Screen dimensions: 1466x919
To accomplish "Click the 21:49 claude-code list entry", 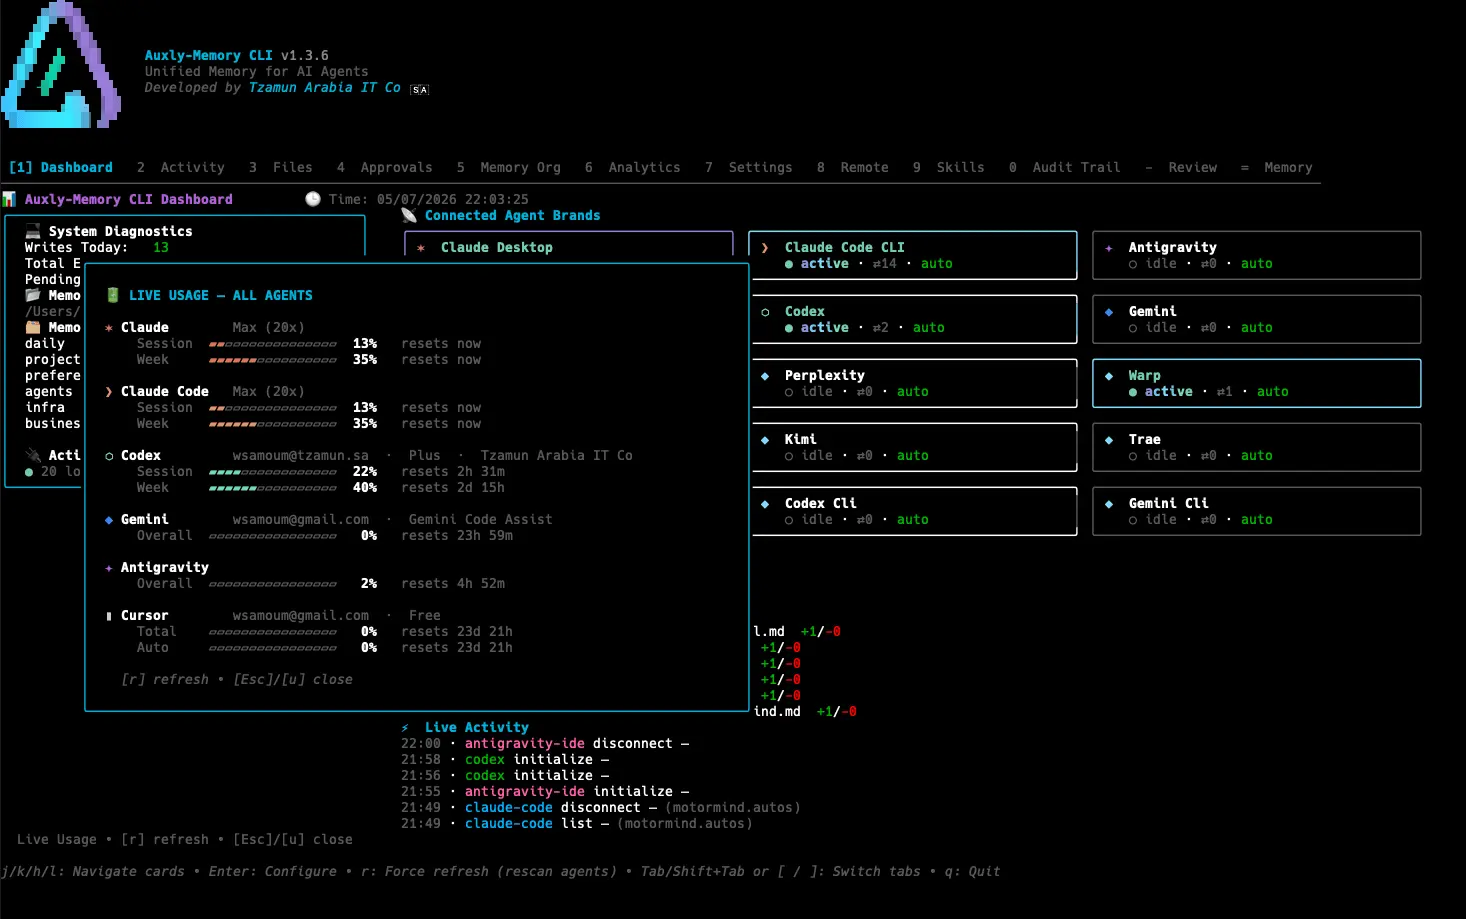I will (x=577, y=824).
